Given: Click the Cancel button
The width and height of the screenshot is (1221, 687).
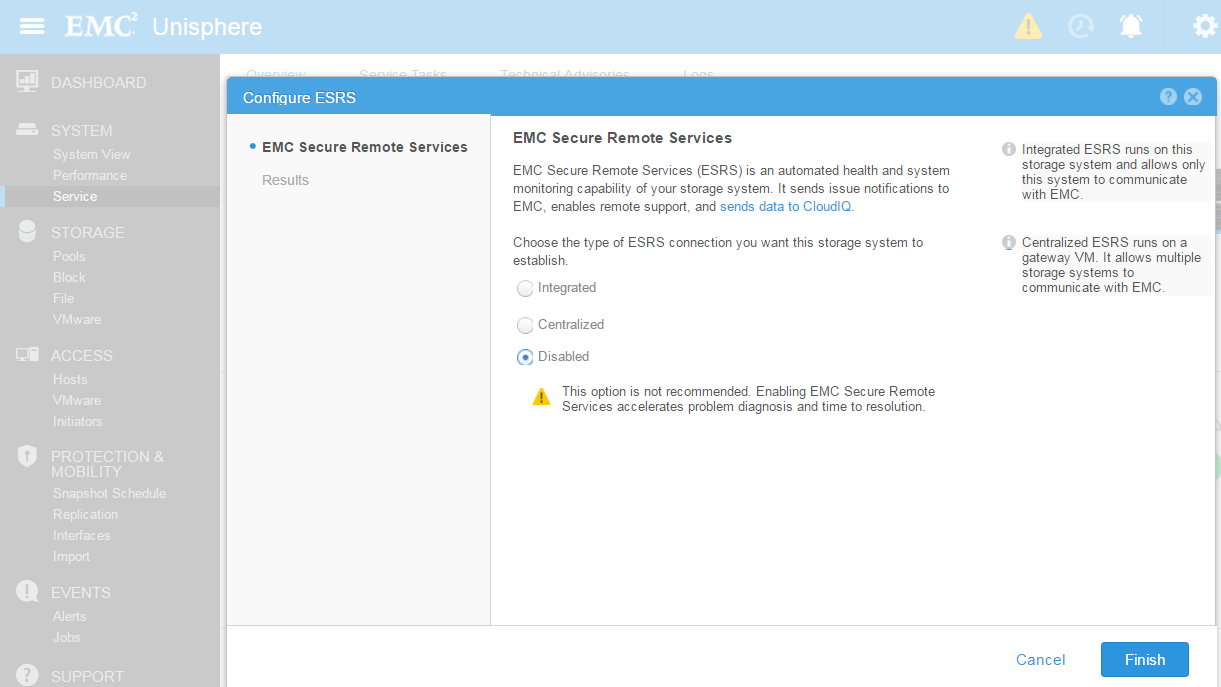Looking at the screenshot, I should [x=1040, y=660].
